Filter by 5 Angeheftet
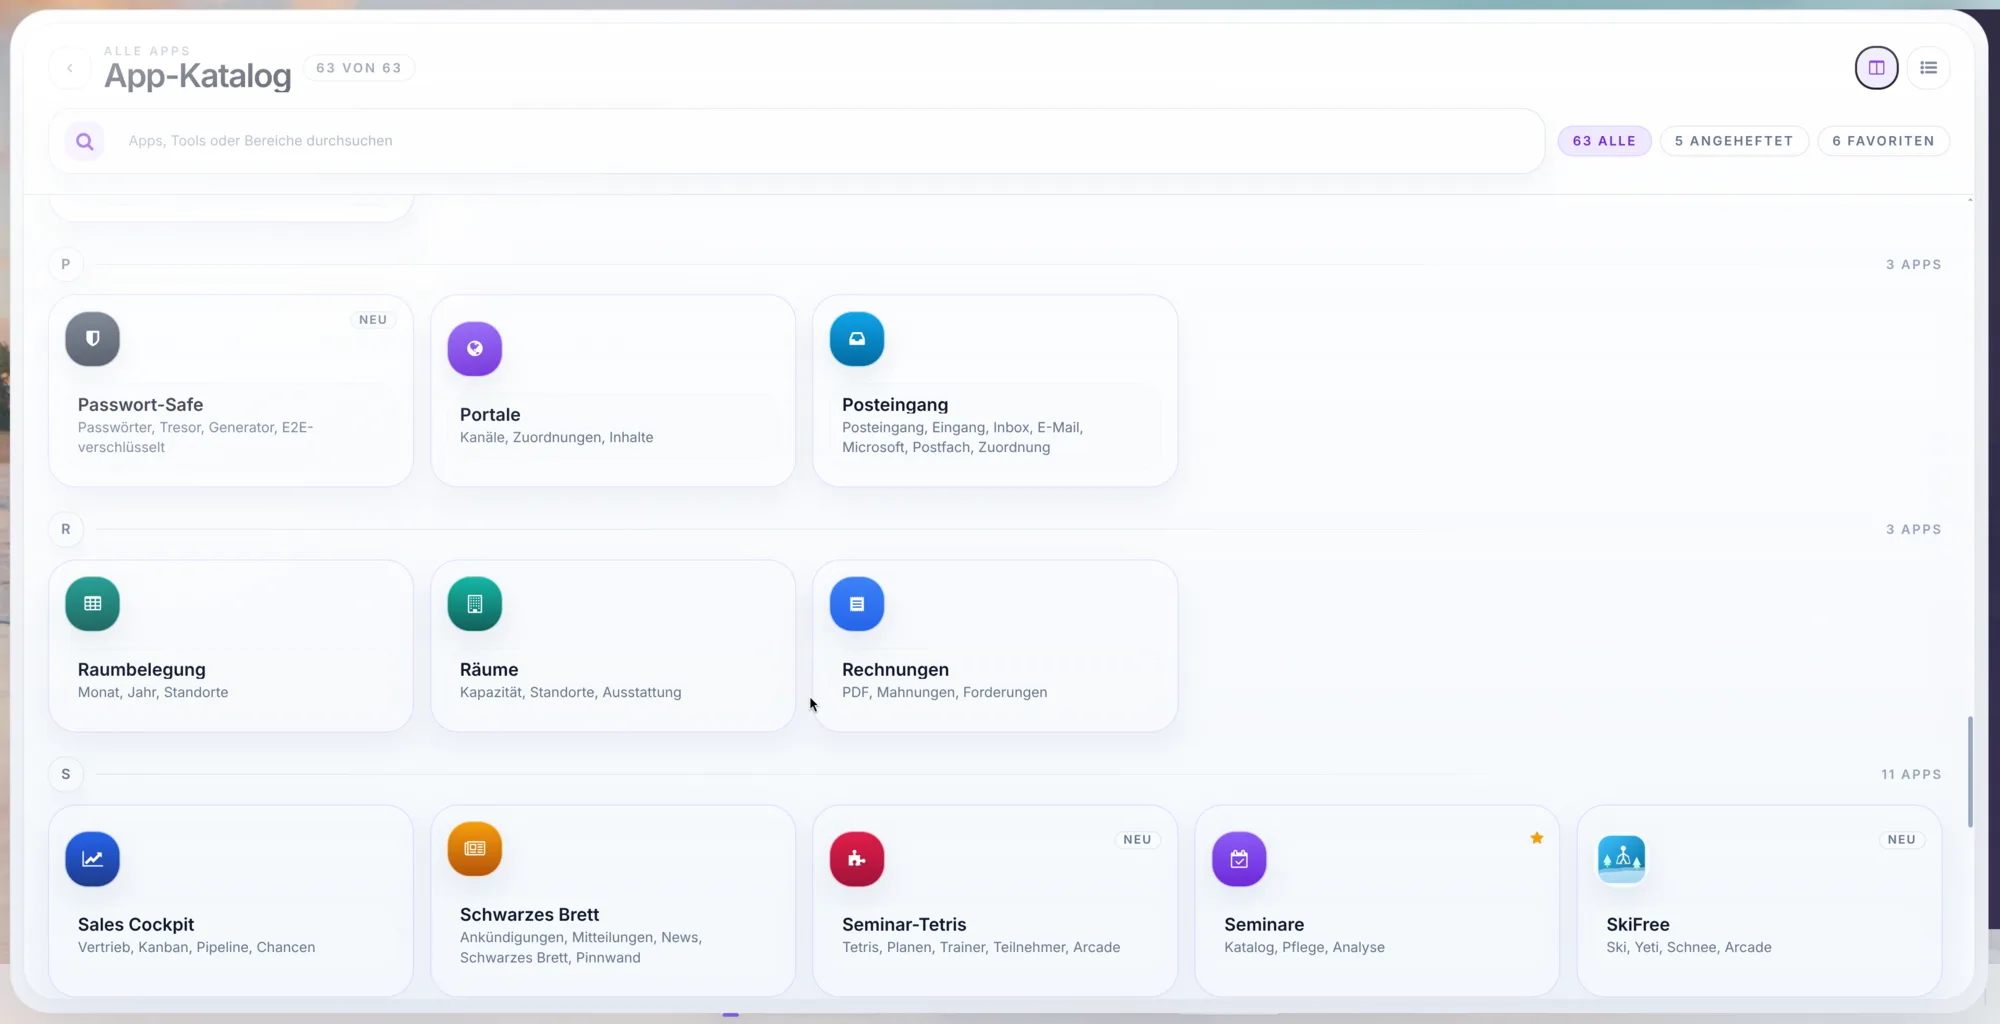This screenshot has width=2000, height=1024. pos(1734,141)
